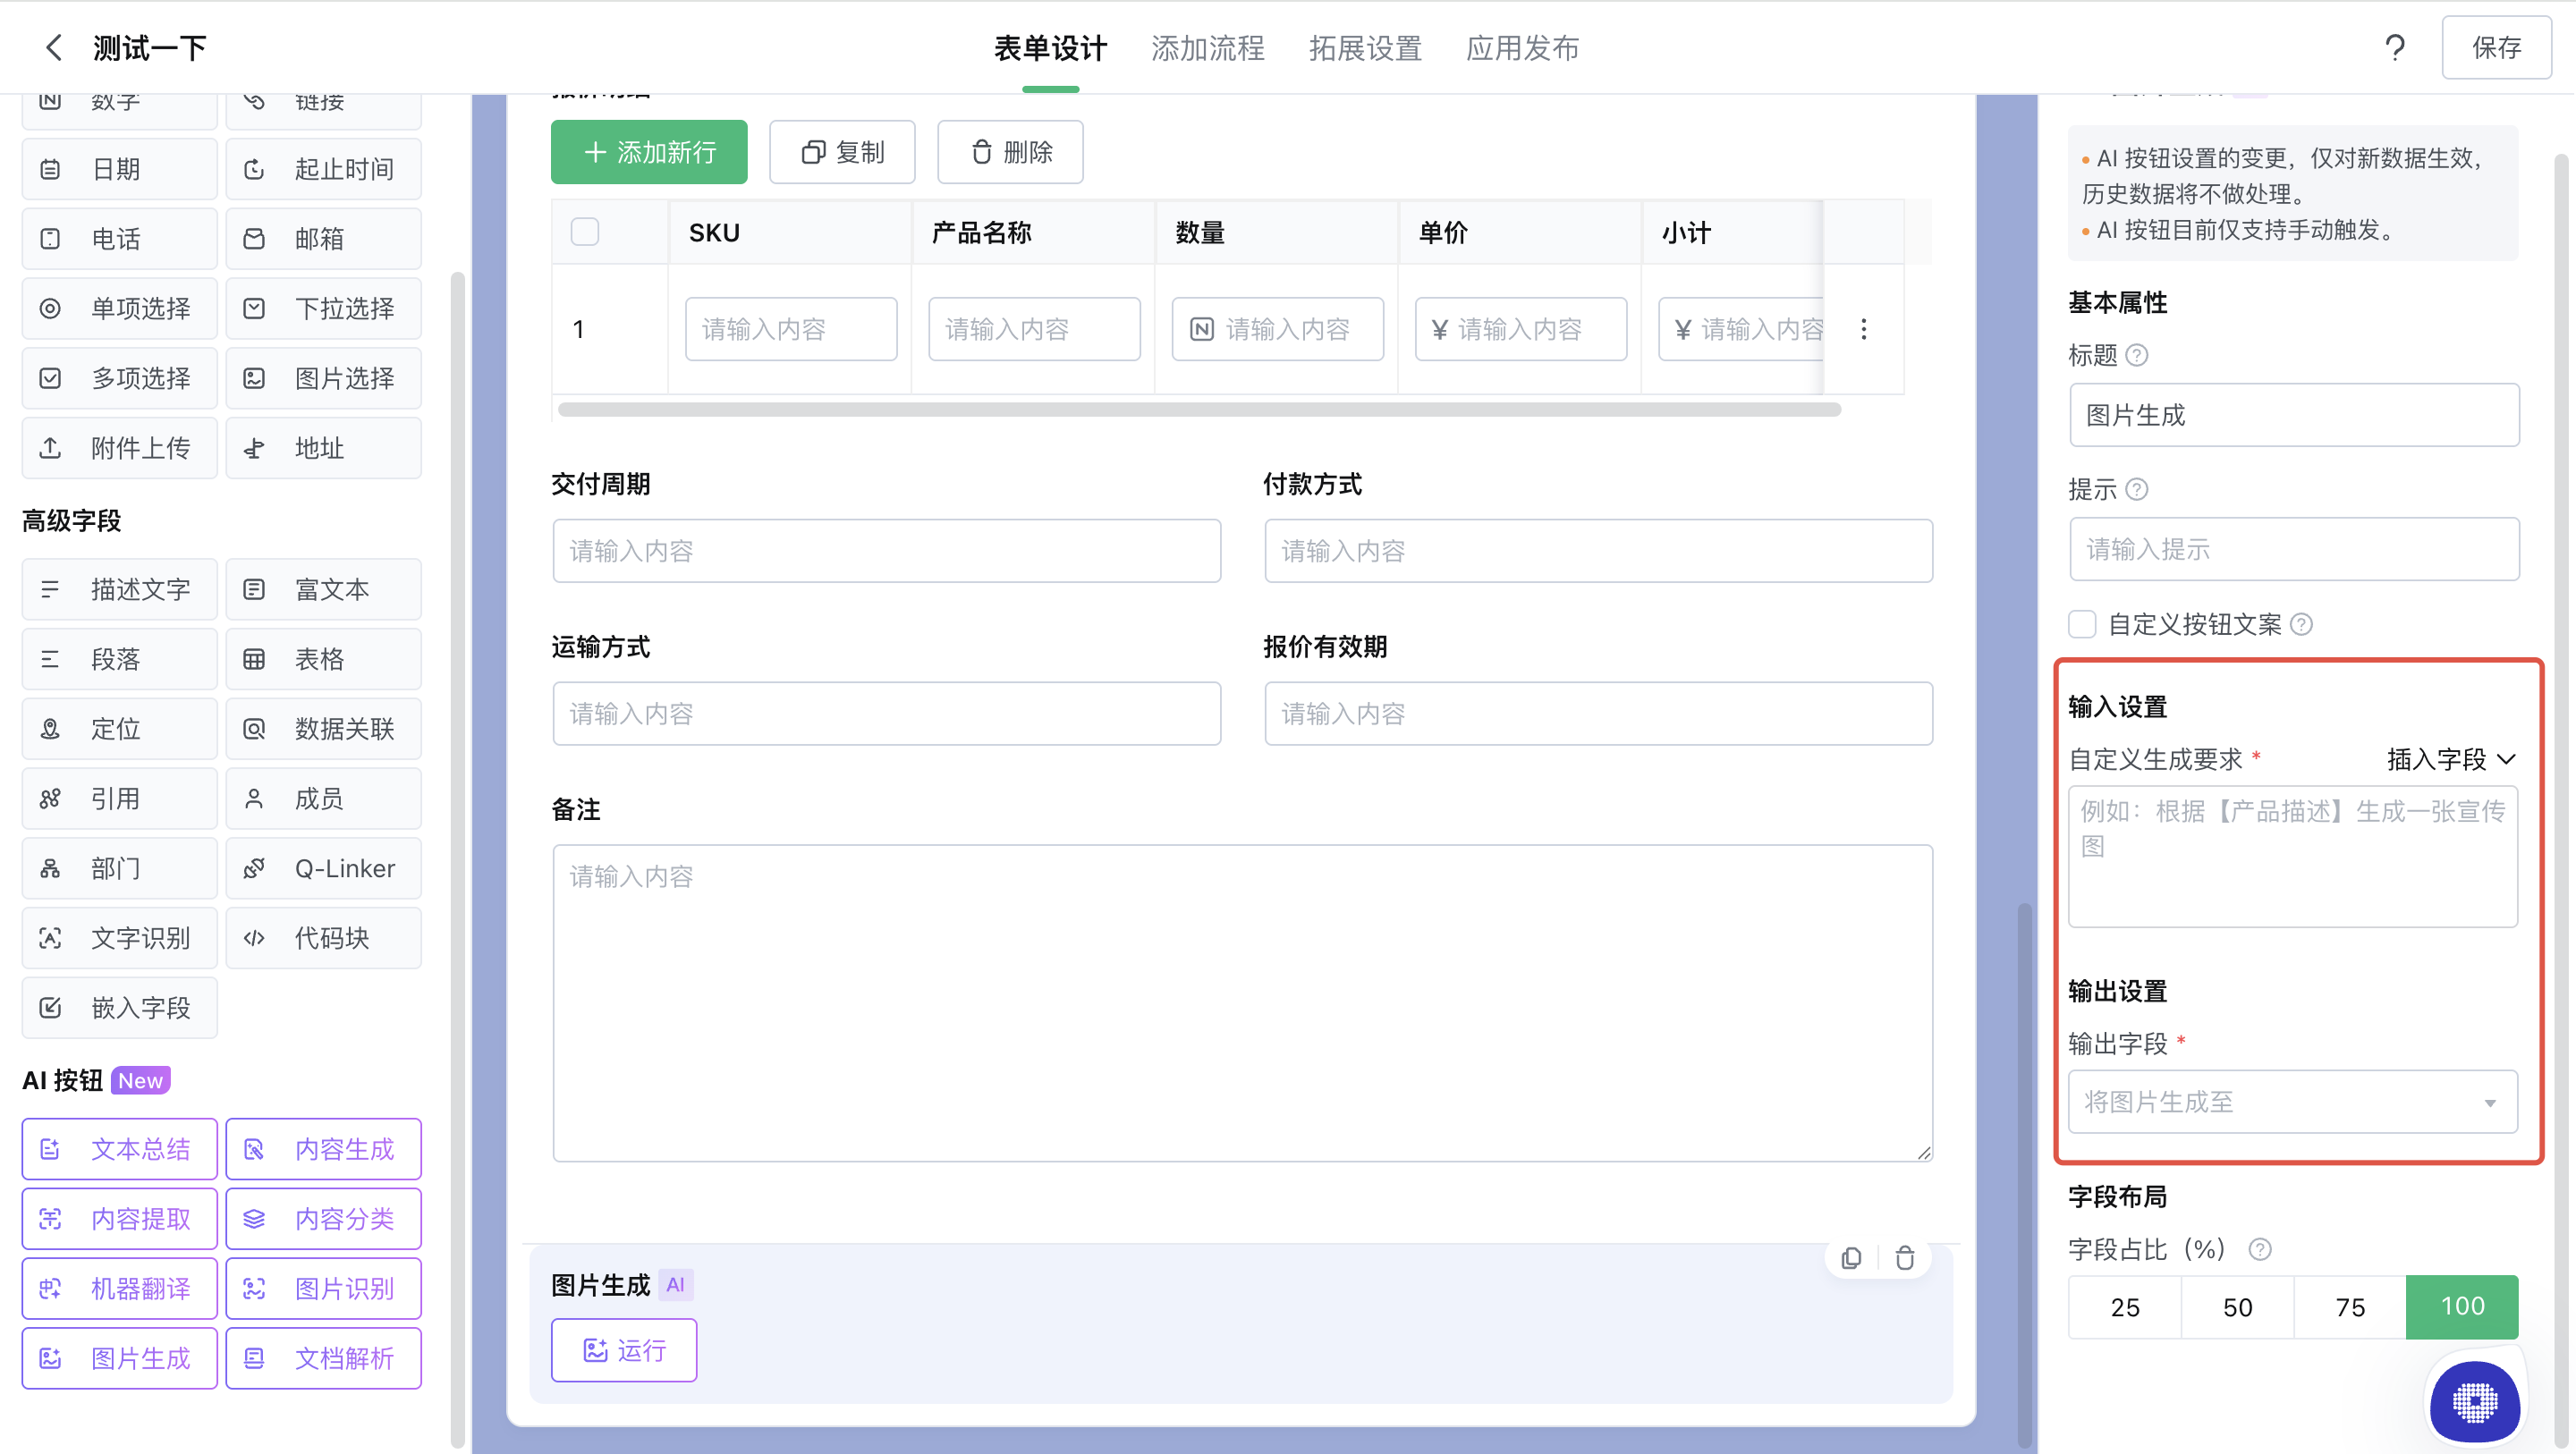Add the 图片识别 AI button
Screen dimensions: 2576x1454
(323, 1289)
